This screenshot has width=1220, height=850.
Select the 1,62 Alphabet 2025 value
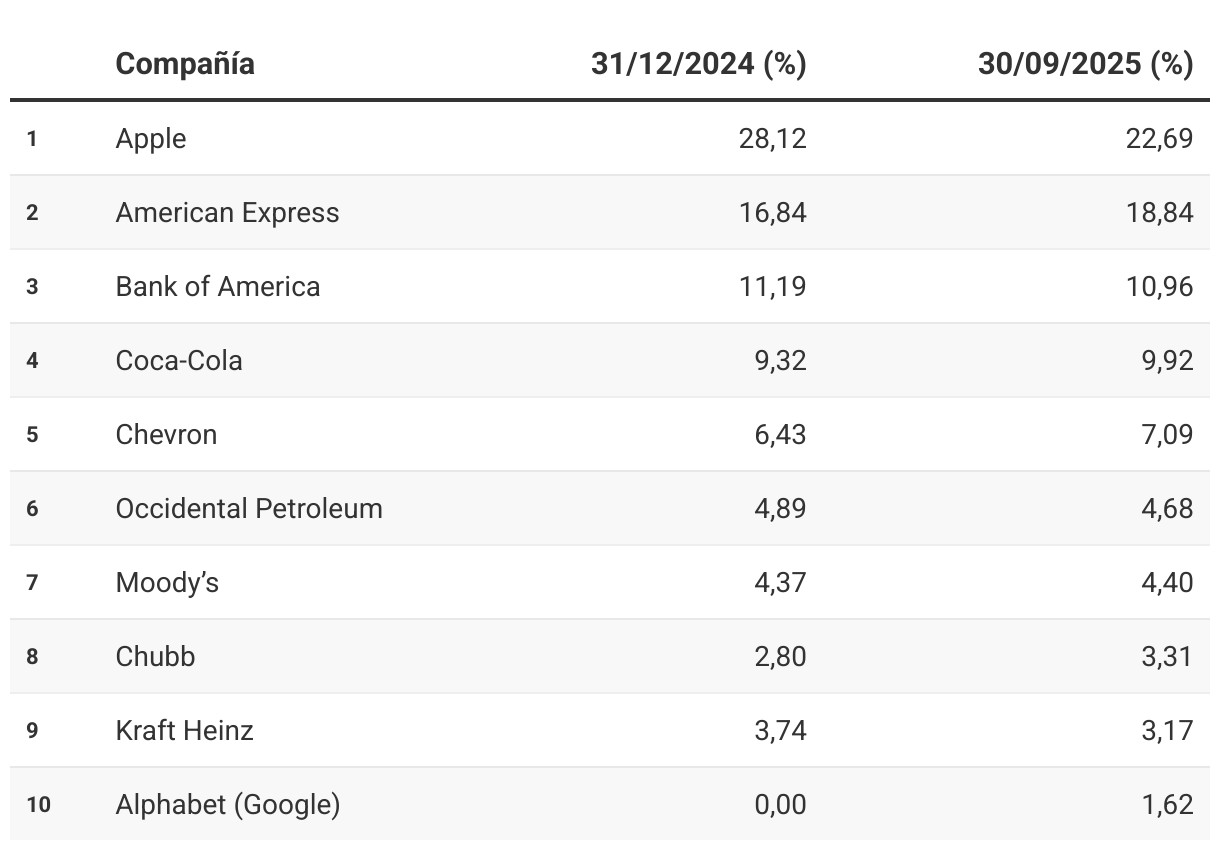tap(1167, 804)
